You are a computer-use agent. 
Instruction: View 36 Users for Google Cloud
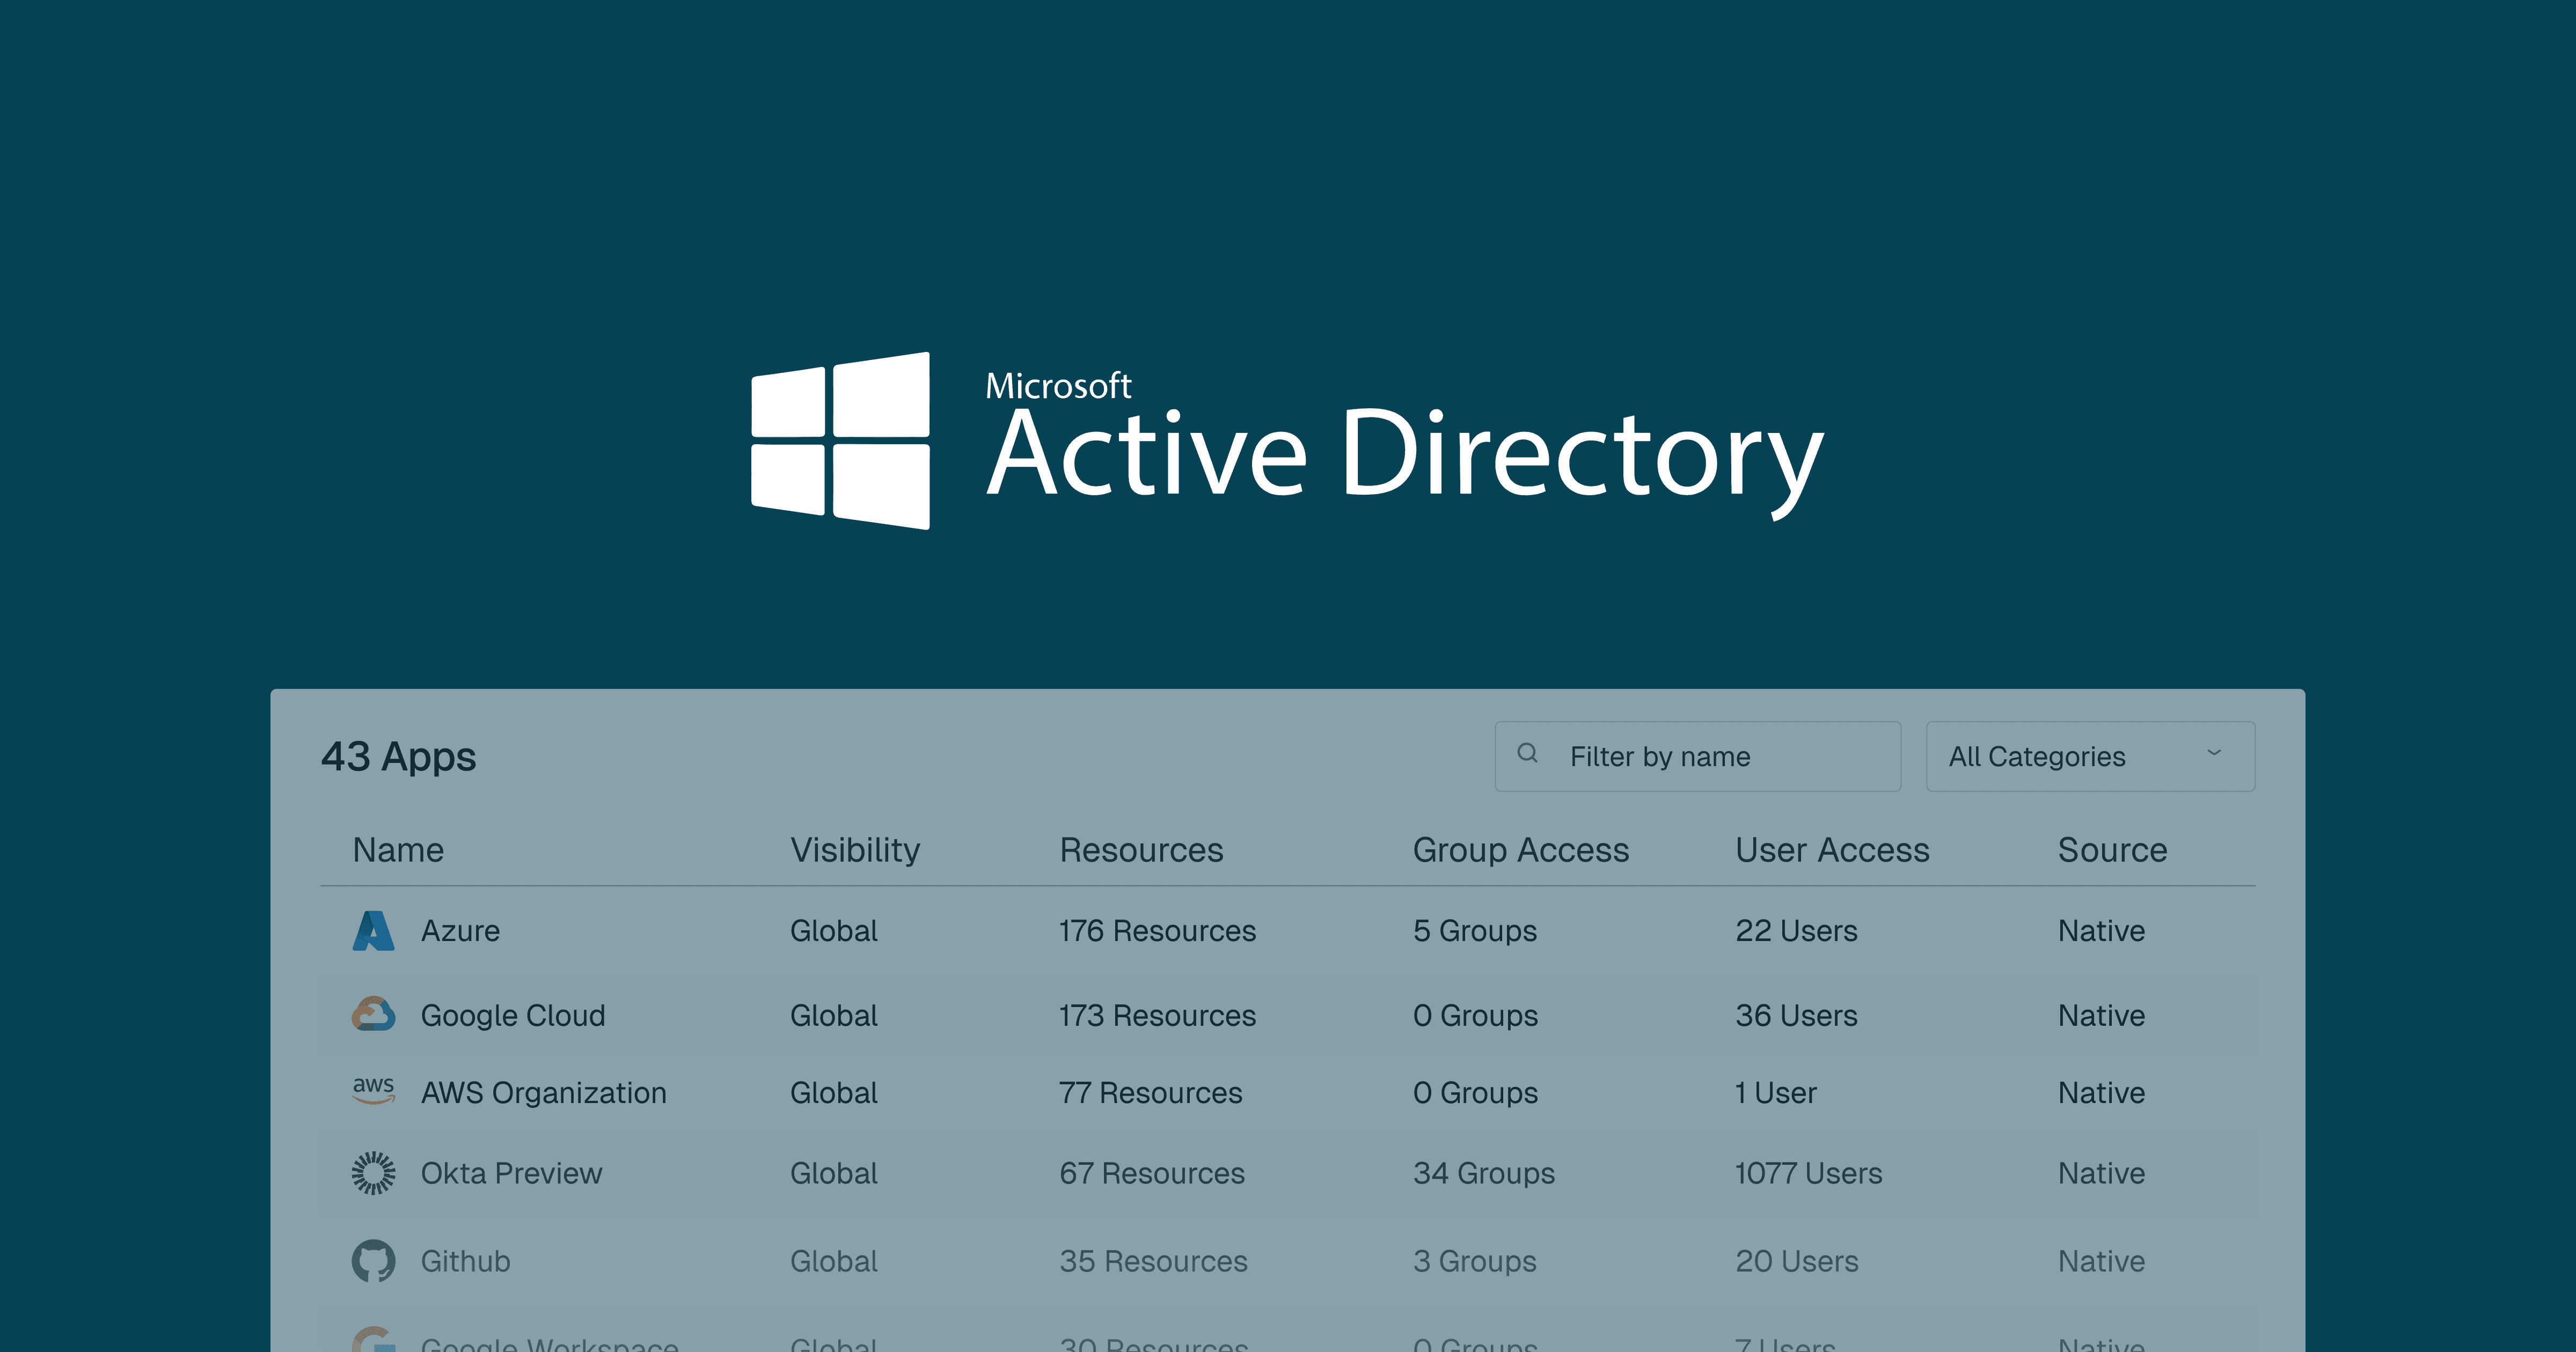click(x=1796, y=1015)
